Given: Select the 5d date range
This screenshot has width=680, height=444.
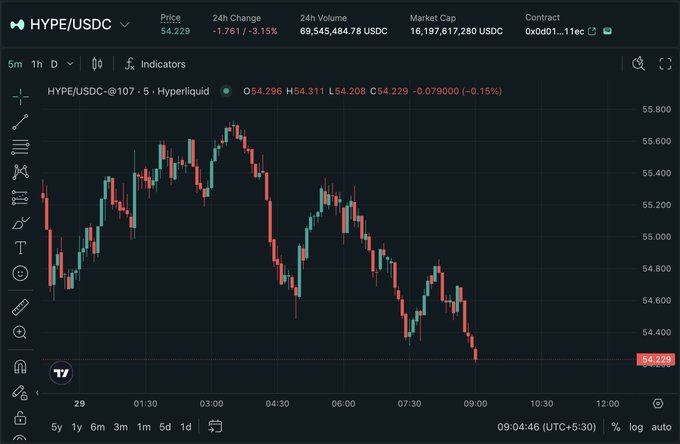Looking at the screenshot, I should [x=165, y=427].
